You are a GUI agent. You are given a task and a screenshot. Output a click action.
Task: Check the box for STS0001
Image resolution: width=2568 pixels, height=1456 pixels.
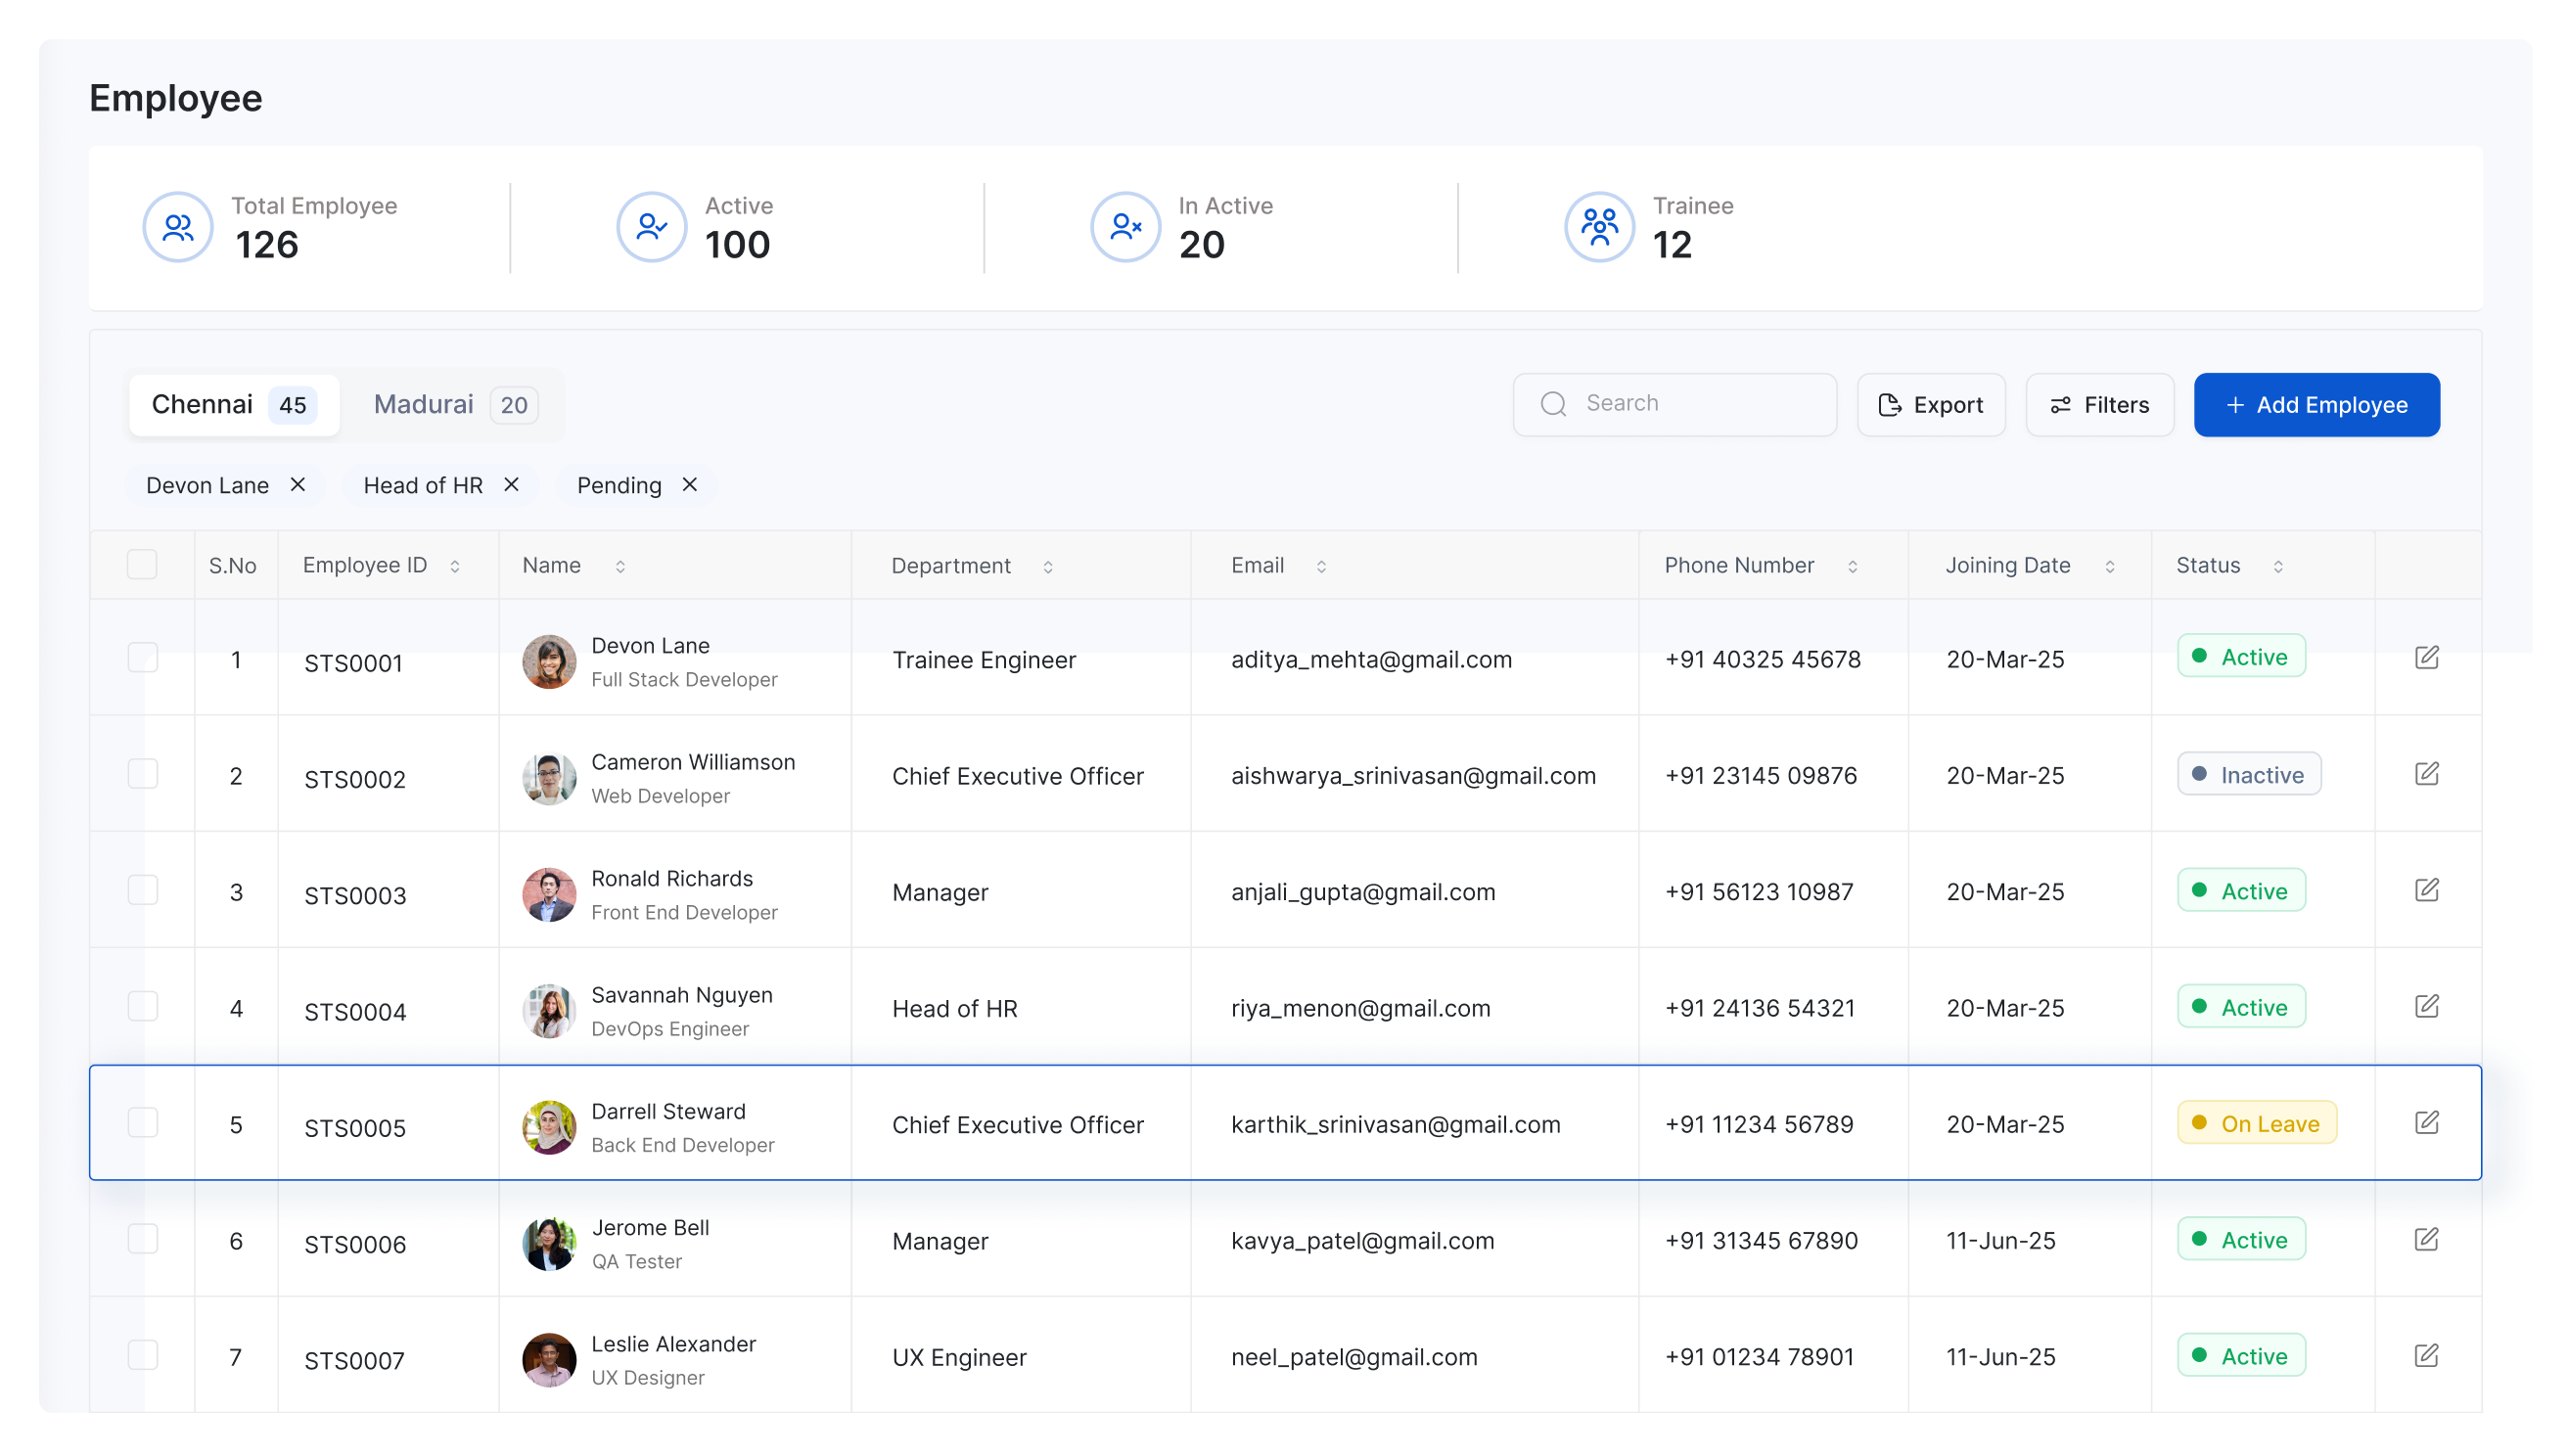click(x=142, y=657)
